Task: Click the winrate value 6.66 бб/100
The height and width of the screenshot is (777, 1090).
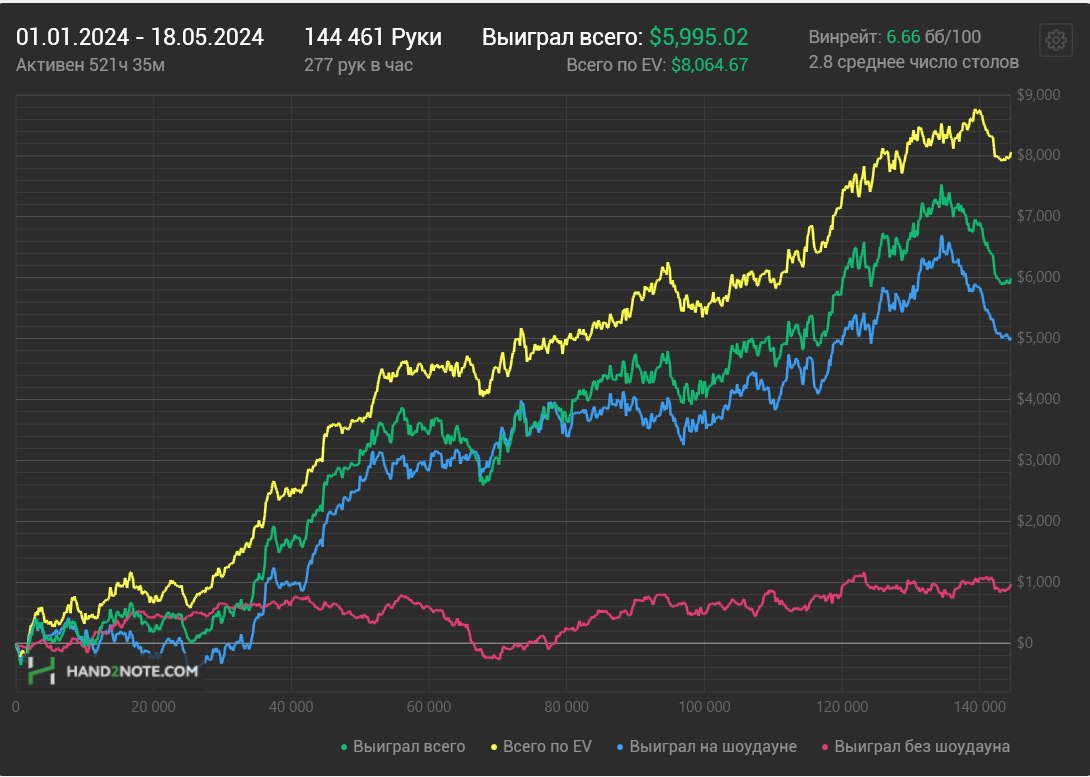Action: tap(934, 38)
